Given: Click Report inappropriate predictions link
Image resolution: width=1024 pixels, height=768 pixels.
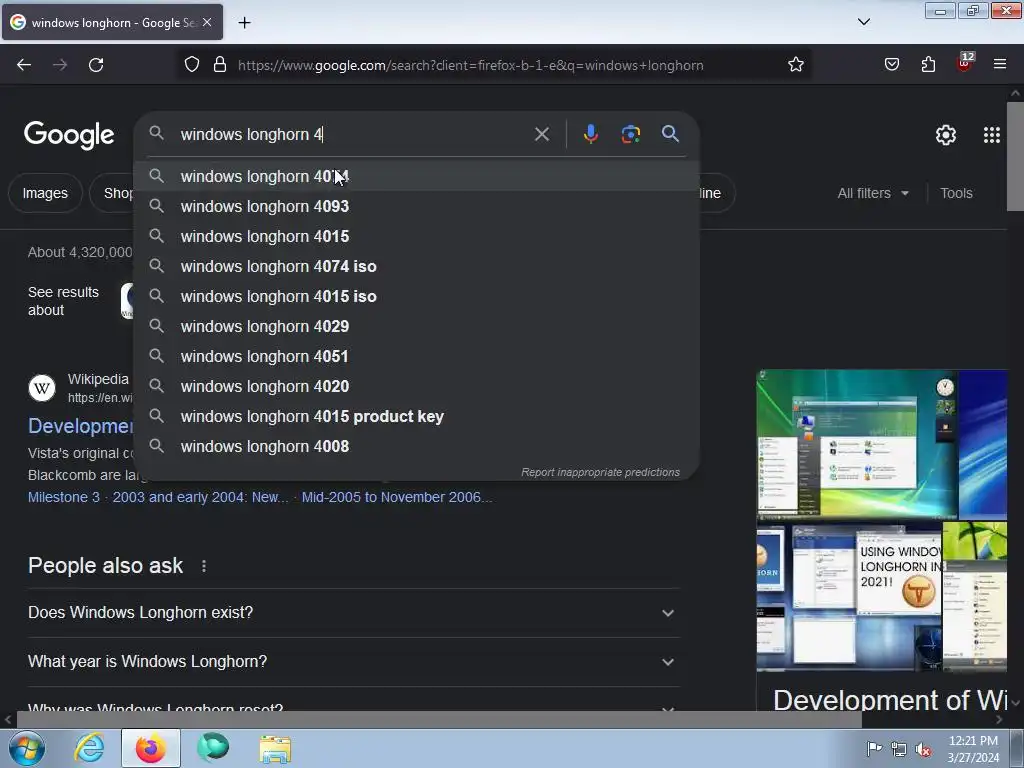Looking at the screenshot, I should [600, 472].
